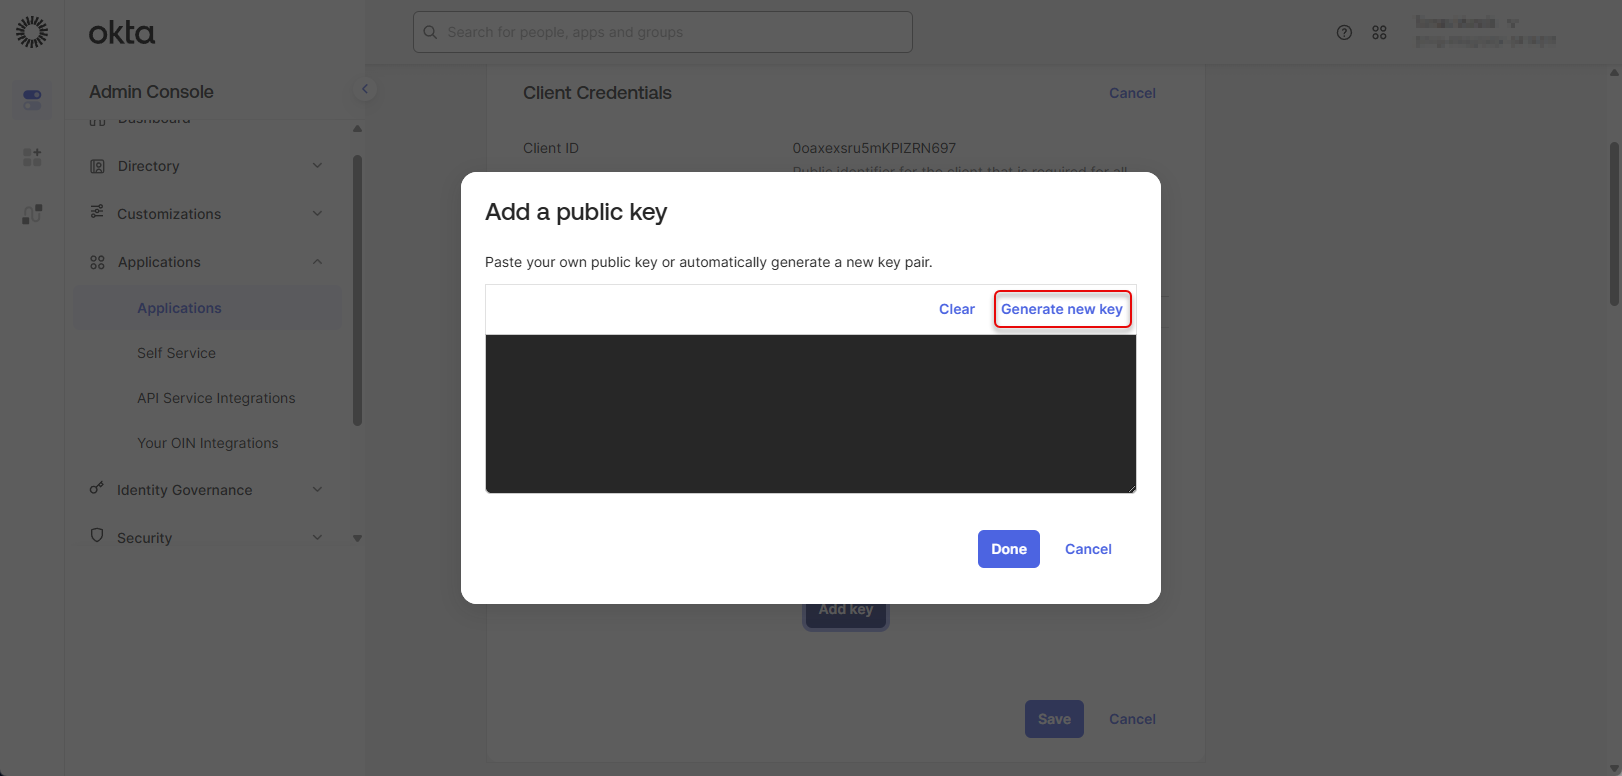Viewport: 1622px width, 776px height.
Task: Click the Directory icon in sidebar
Action: tap(97, 166)
